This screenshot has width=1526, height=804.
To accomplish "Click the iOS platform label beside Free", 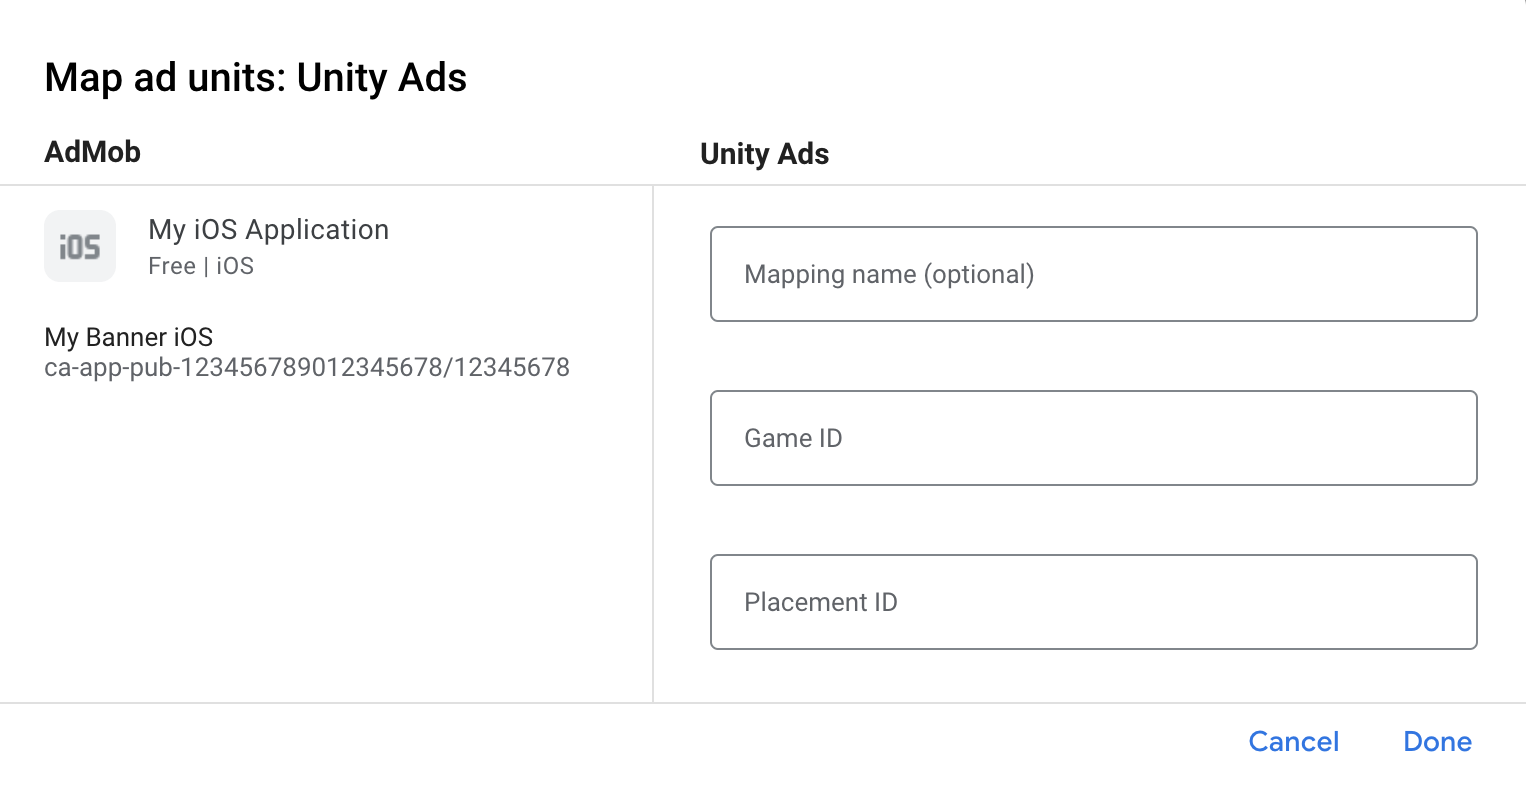I will tap(235, 266).
